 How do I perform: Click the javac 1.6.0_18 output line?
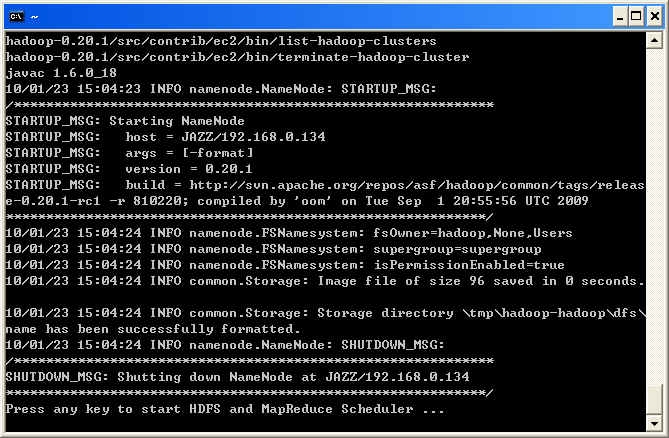[61, 73]
